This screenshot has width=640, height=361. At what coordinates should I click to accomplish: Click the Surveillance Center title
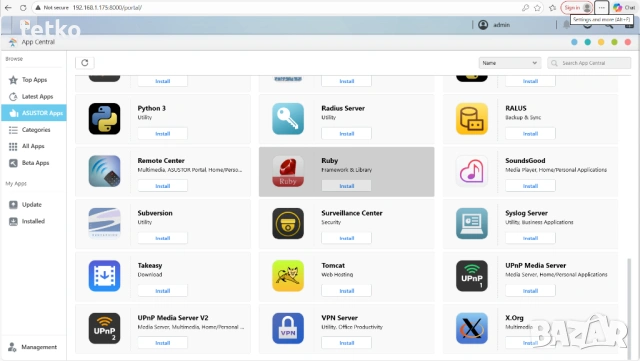pyautogui.click(x=352, y=213)
